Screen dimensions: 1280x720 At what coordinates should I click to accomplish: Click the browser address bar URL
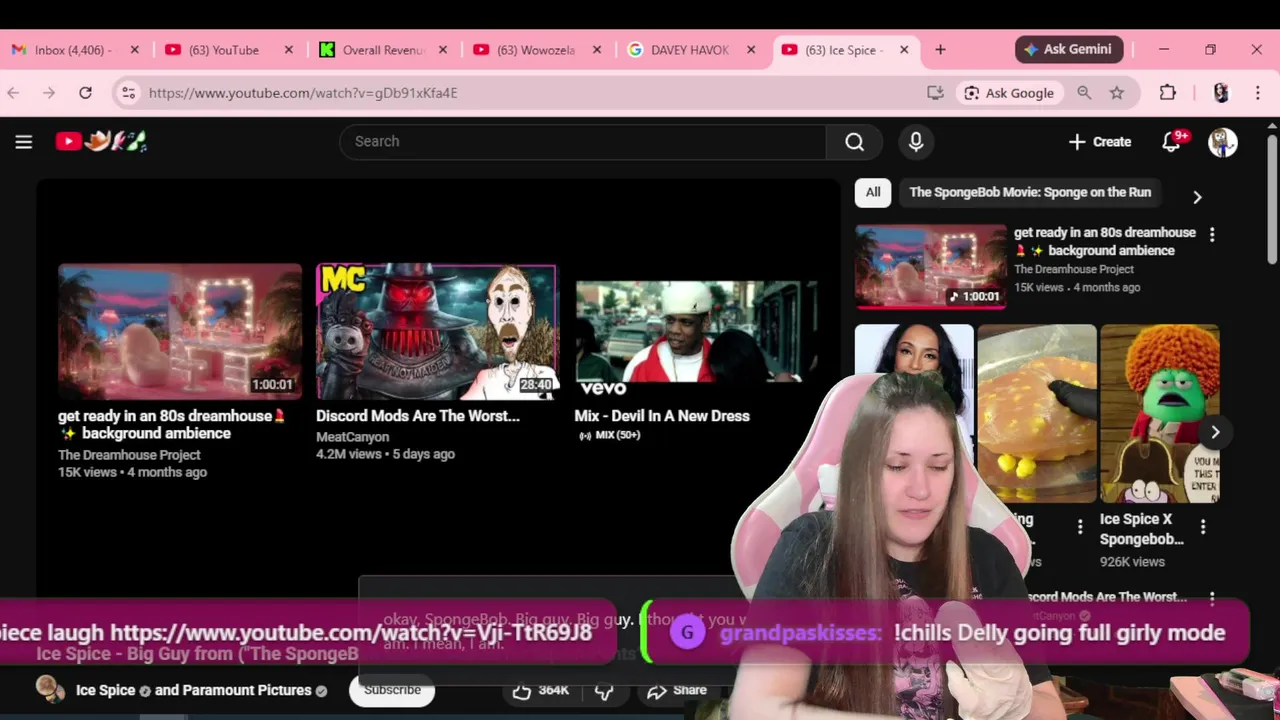303,93
